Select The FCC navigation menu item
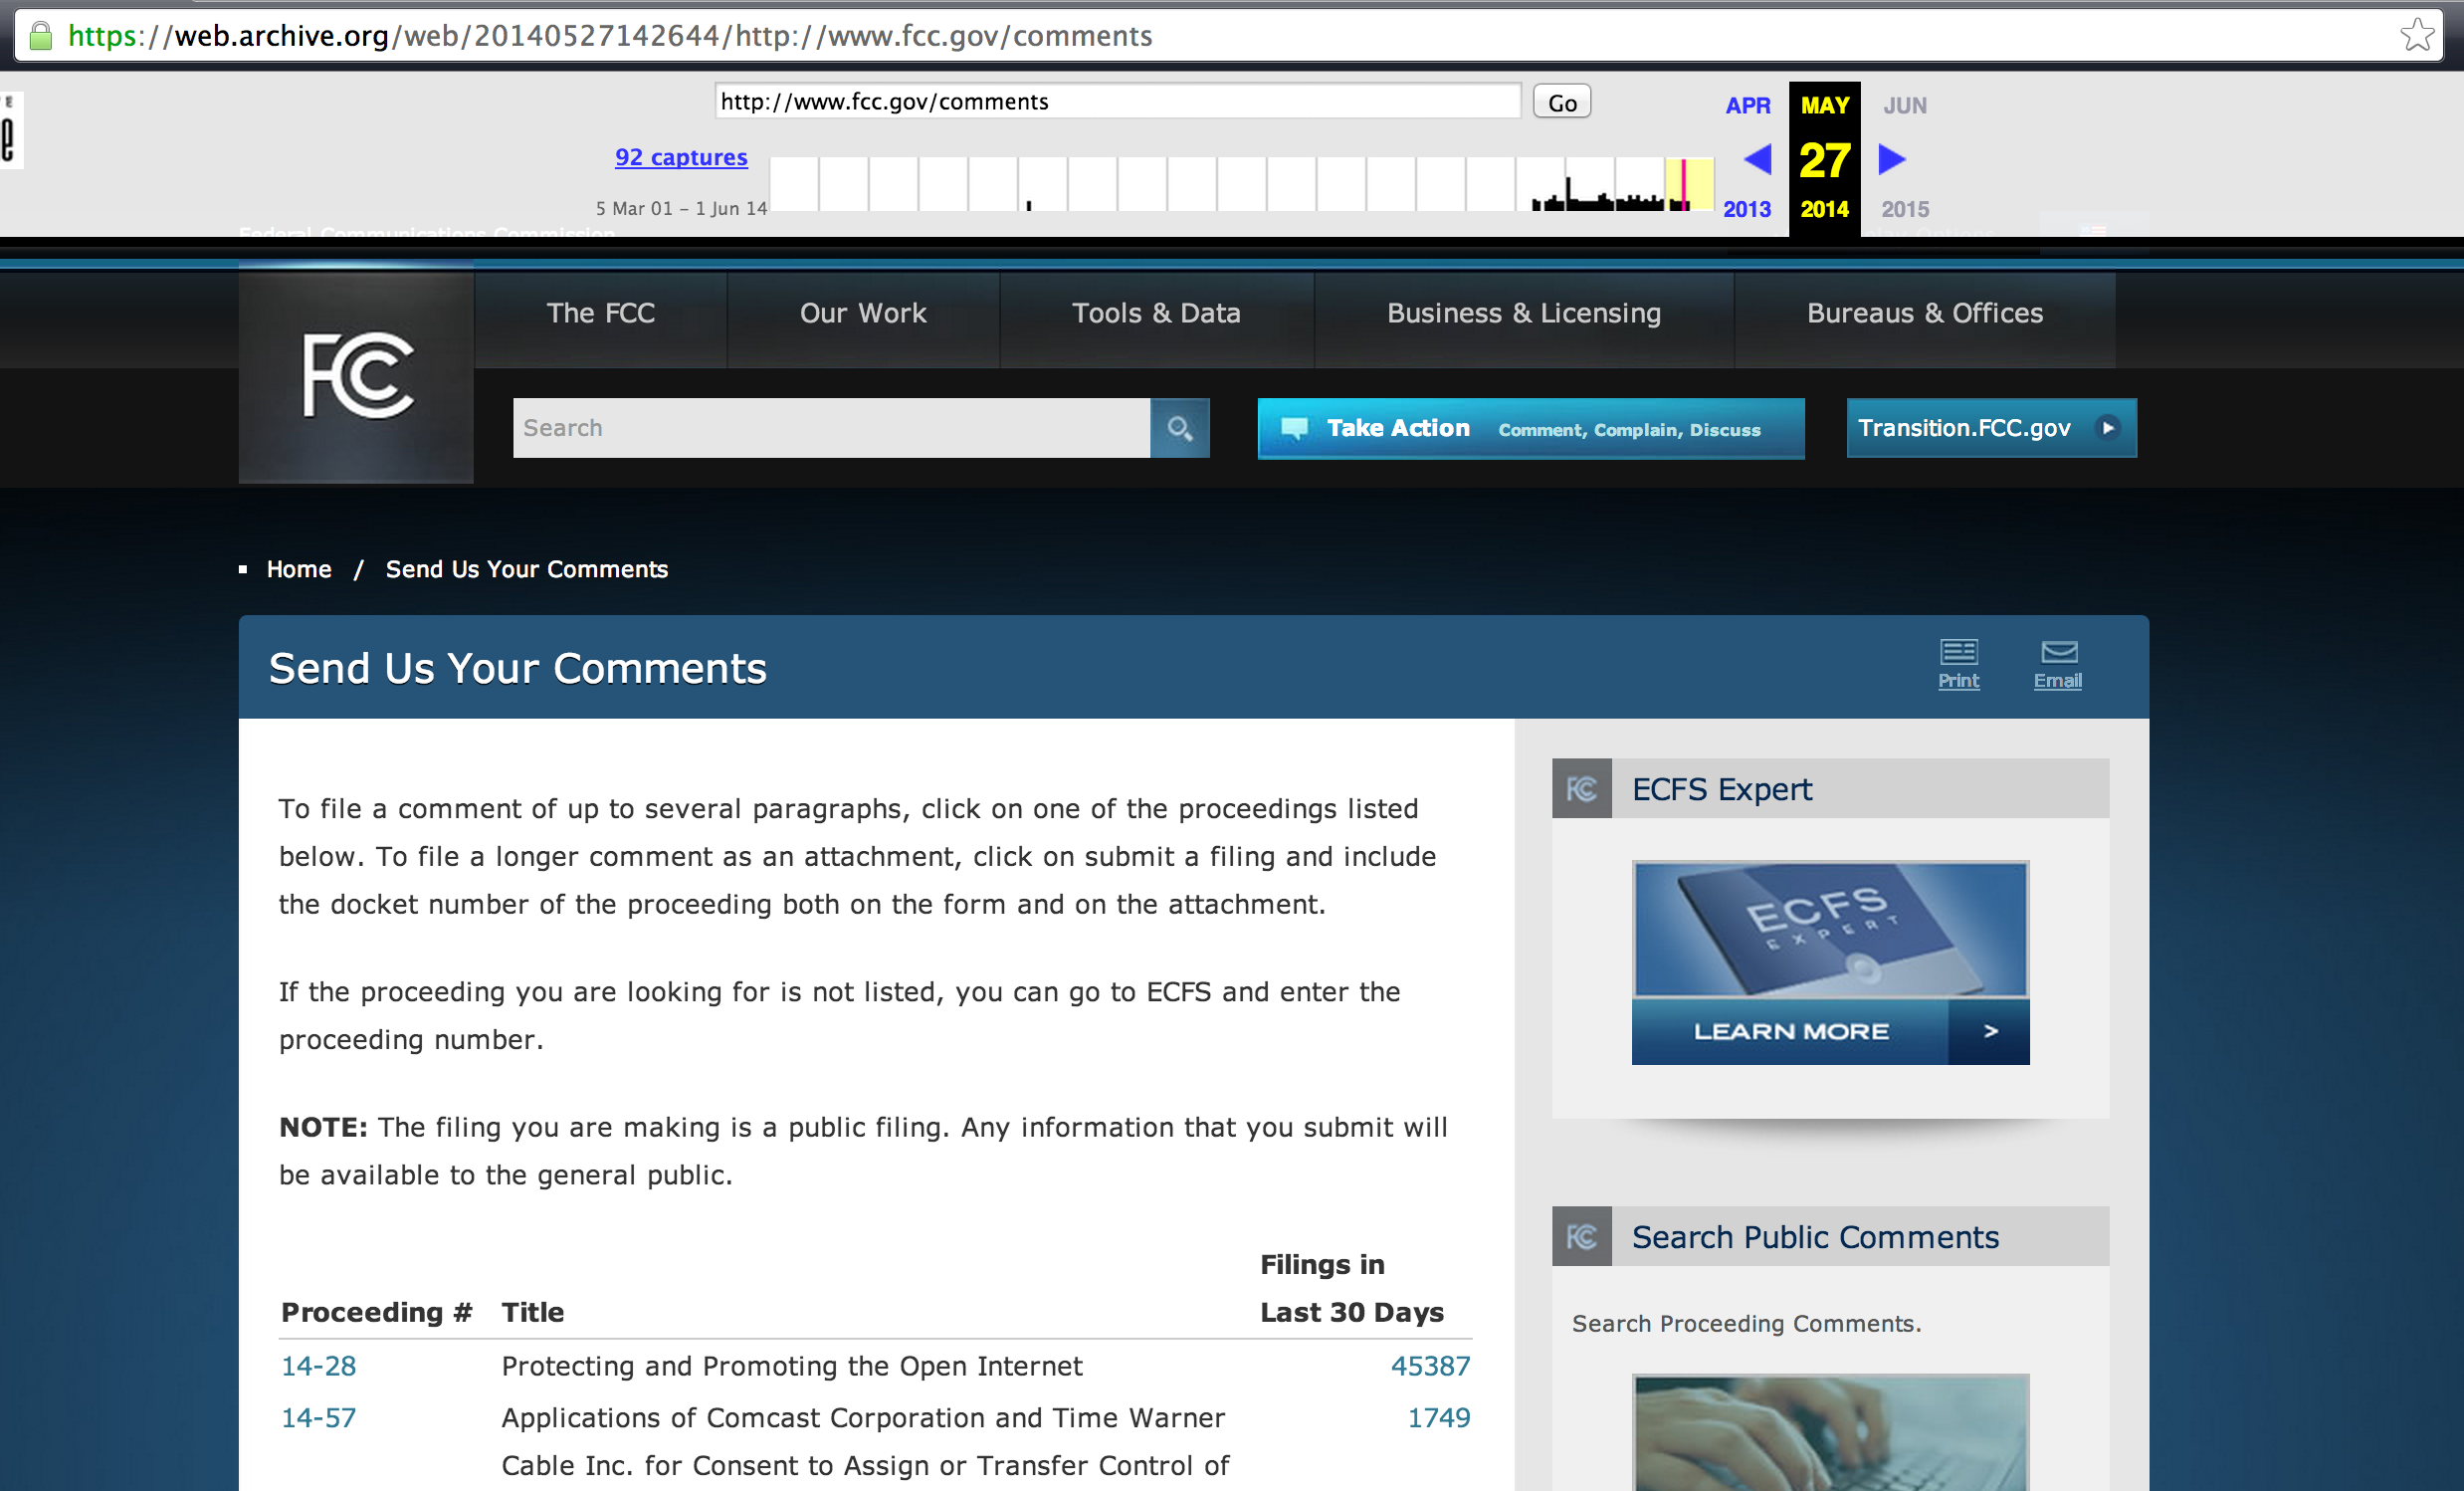 601,313
